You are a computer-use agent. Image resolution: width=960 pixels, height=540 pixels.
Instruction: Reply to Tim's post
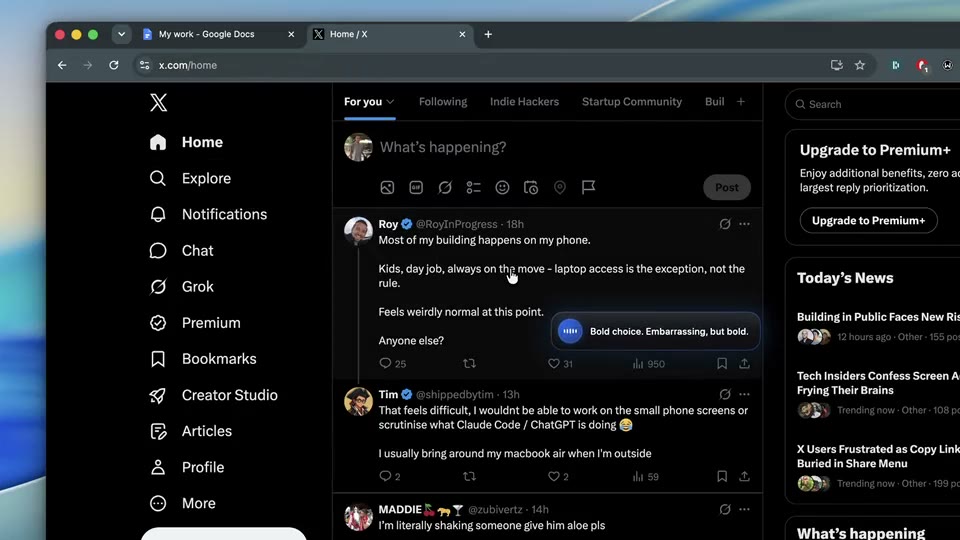point(389,476)
